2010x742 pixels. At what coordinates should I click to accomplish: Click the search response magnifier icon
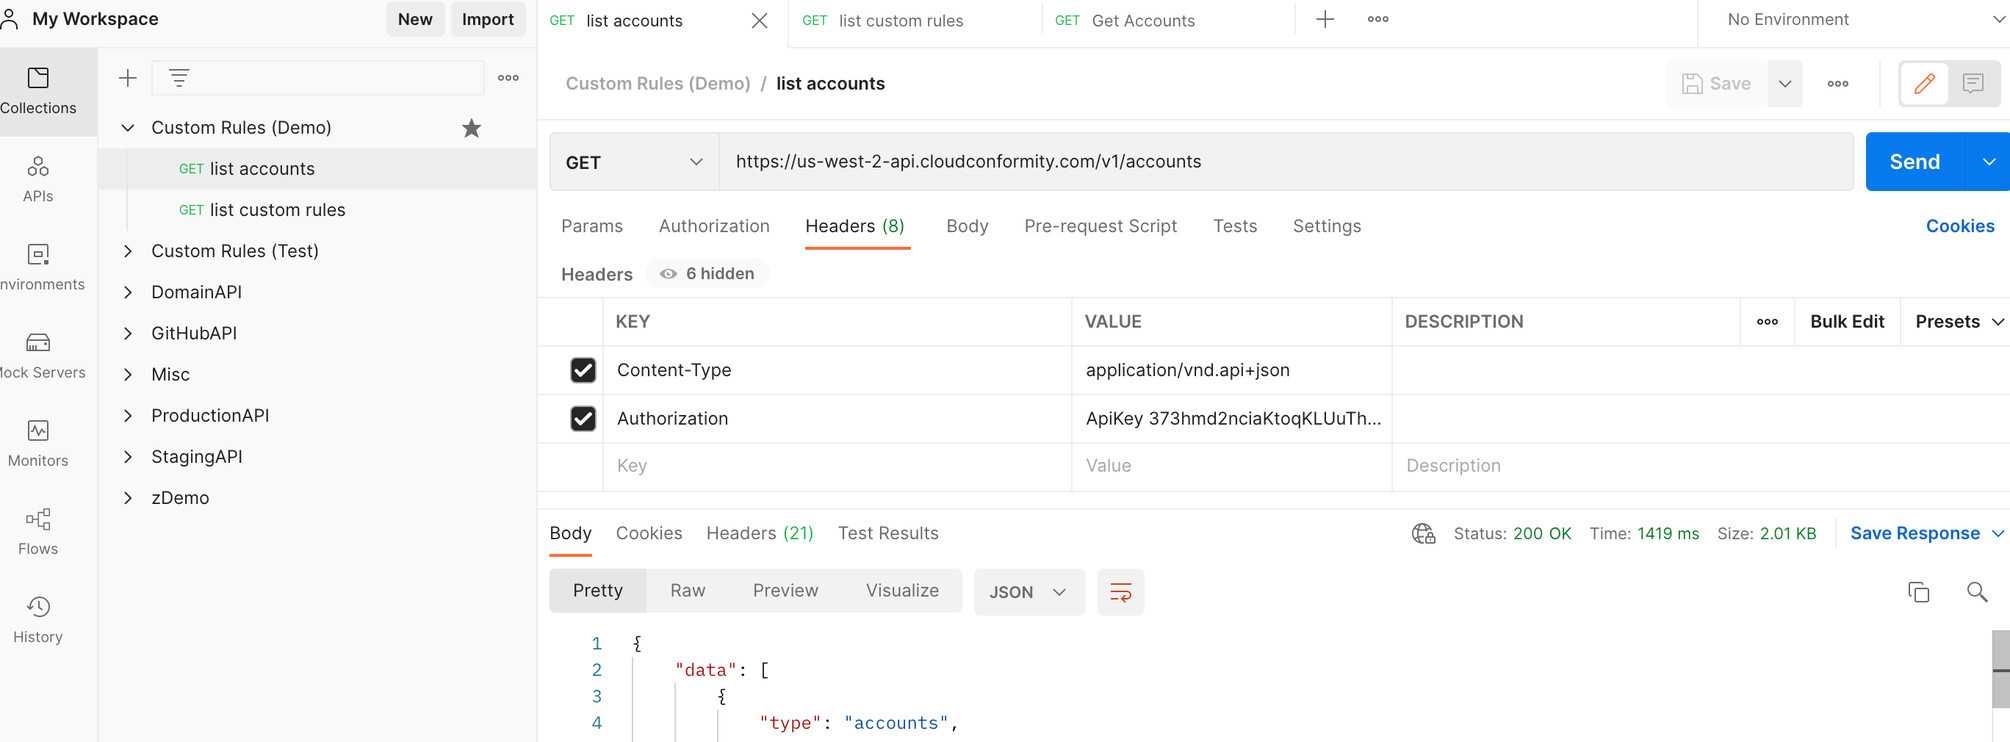coord(1976,592)
